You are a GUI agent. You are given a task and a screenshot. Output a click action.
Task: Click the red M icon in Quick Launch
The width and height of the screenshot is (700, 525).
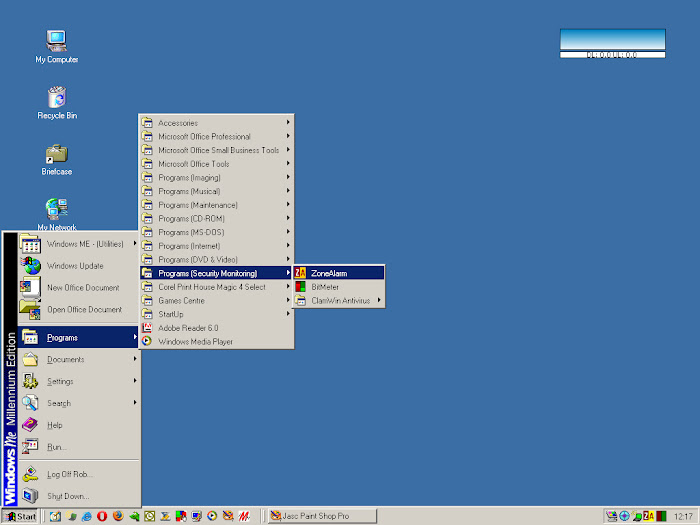(244, 516)
